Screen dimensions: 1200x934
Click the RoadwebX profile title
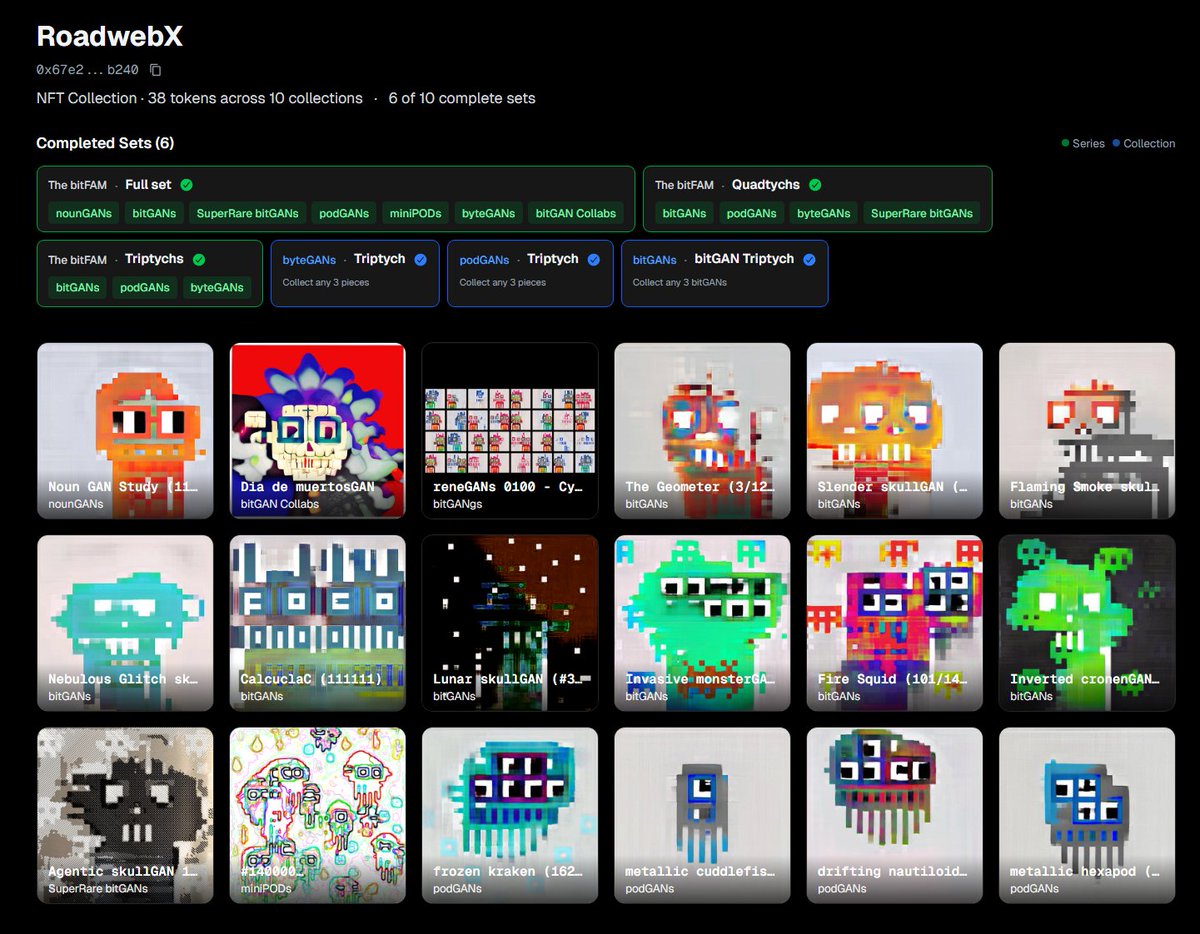pos(109,36)
